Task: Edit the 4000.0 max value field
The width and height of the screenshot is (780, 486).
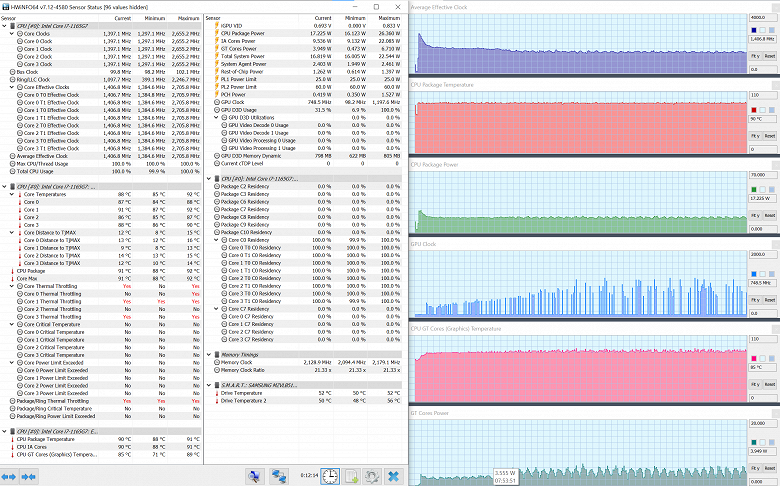Action: (762, 19)
